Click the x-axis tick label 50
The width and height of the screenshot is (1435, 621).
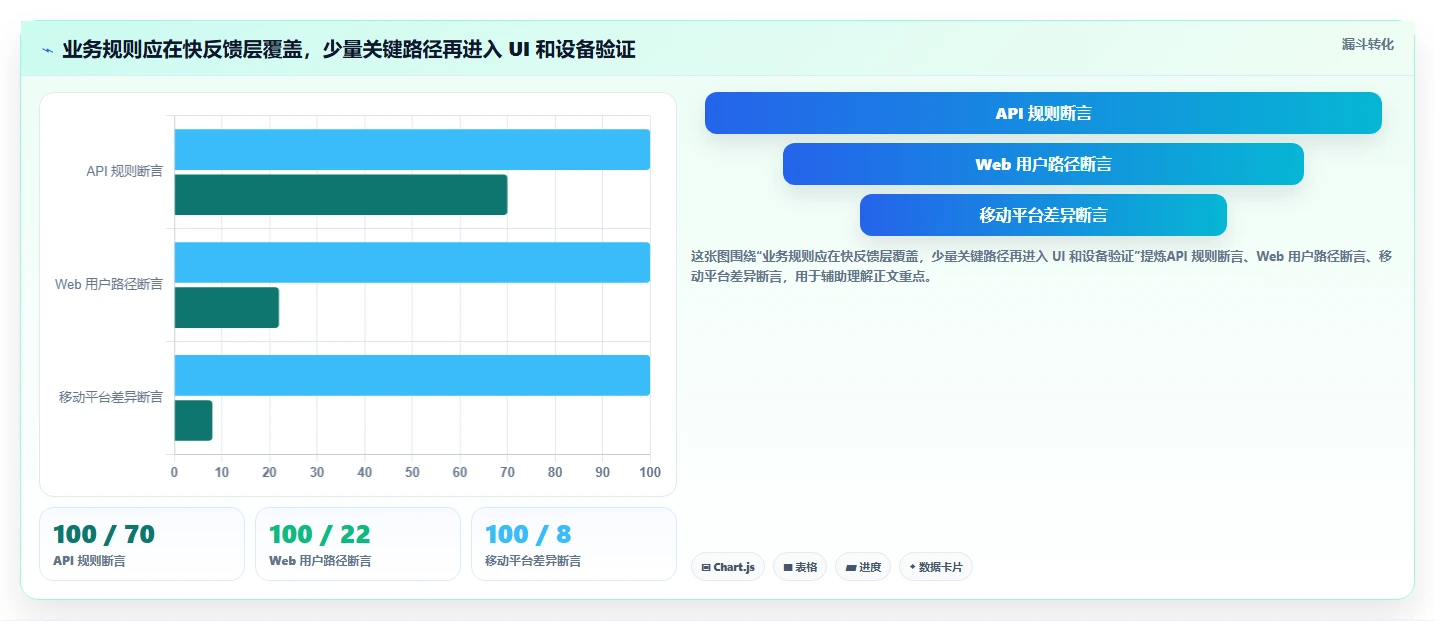tap(412, 472)
